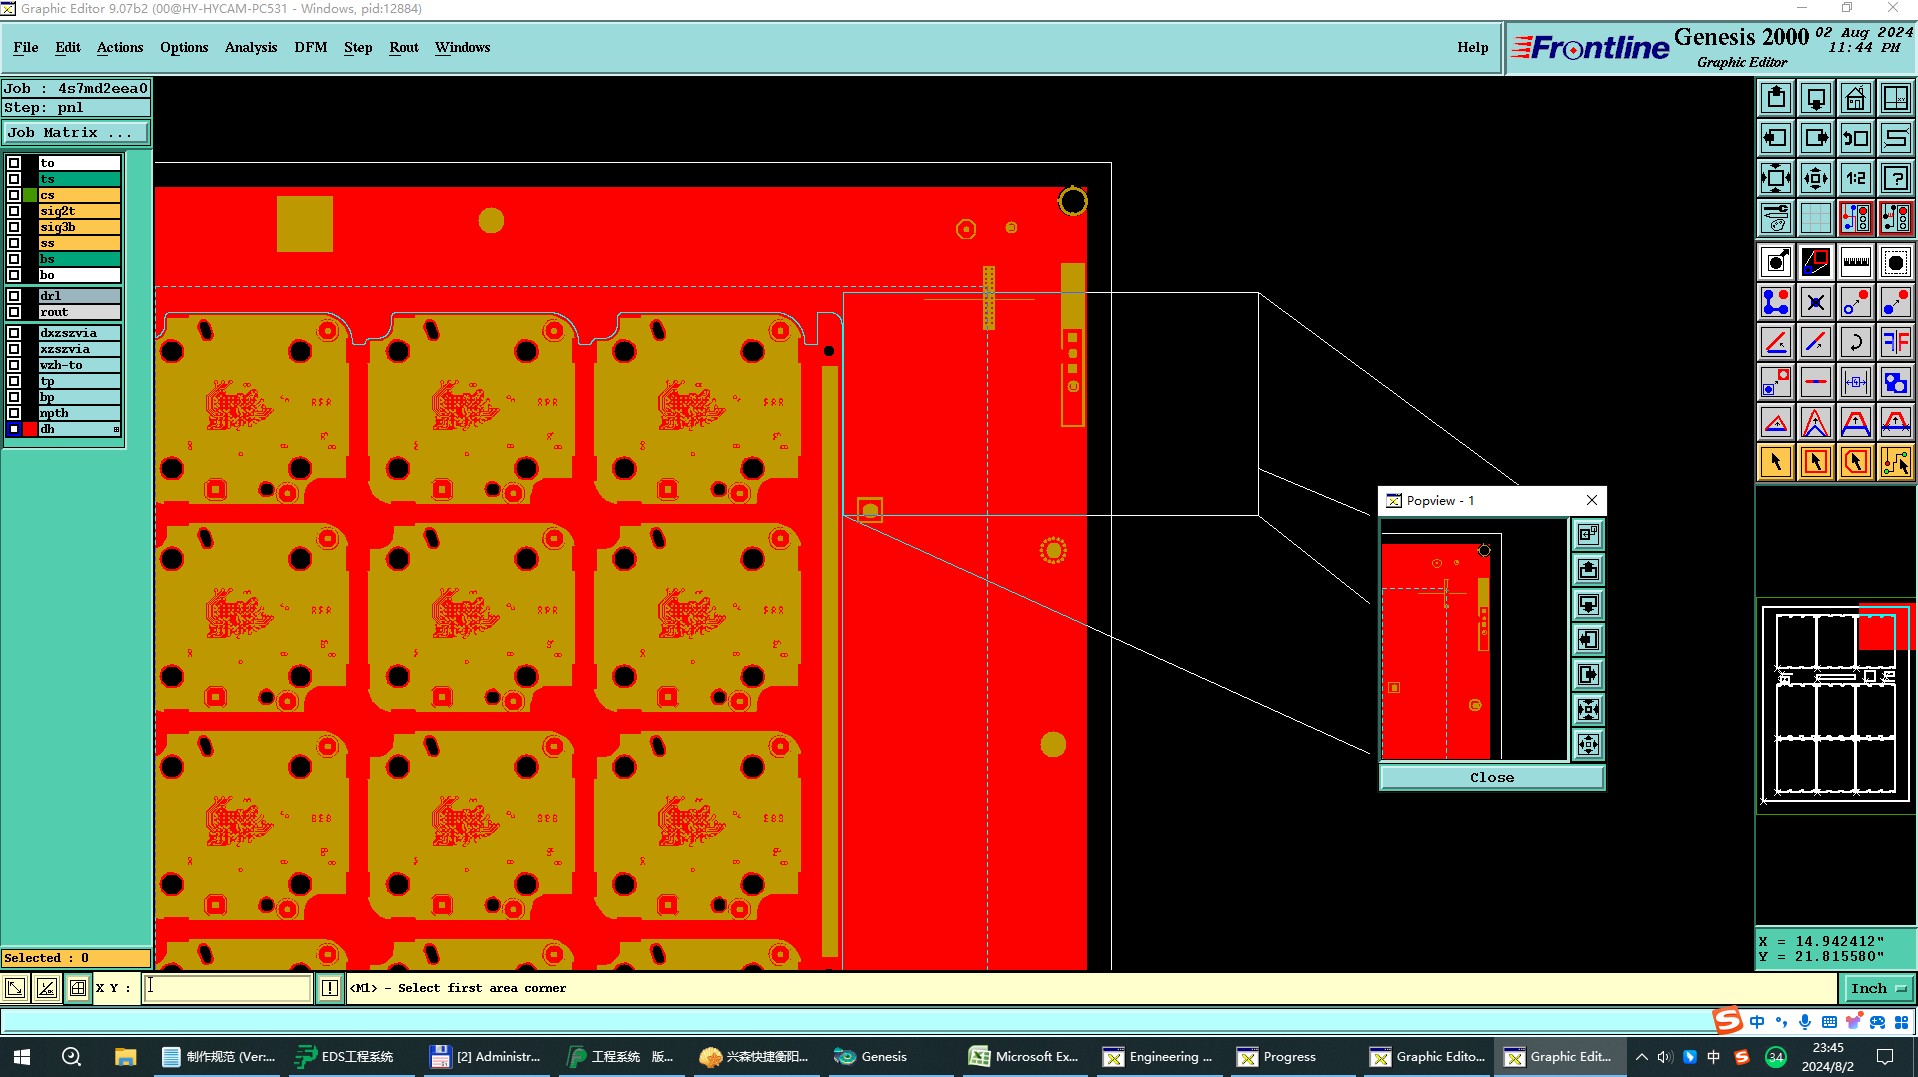The width and height of the screenshot is (1918, 1077).
Task: Open Microsoft Excel from the taskbar
Action: [1024, 1056]
